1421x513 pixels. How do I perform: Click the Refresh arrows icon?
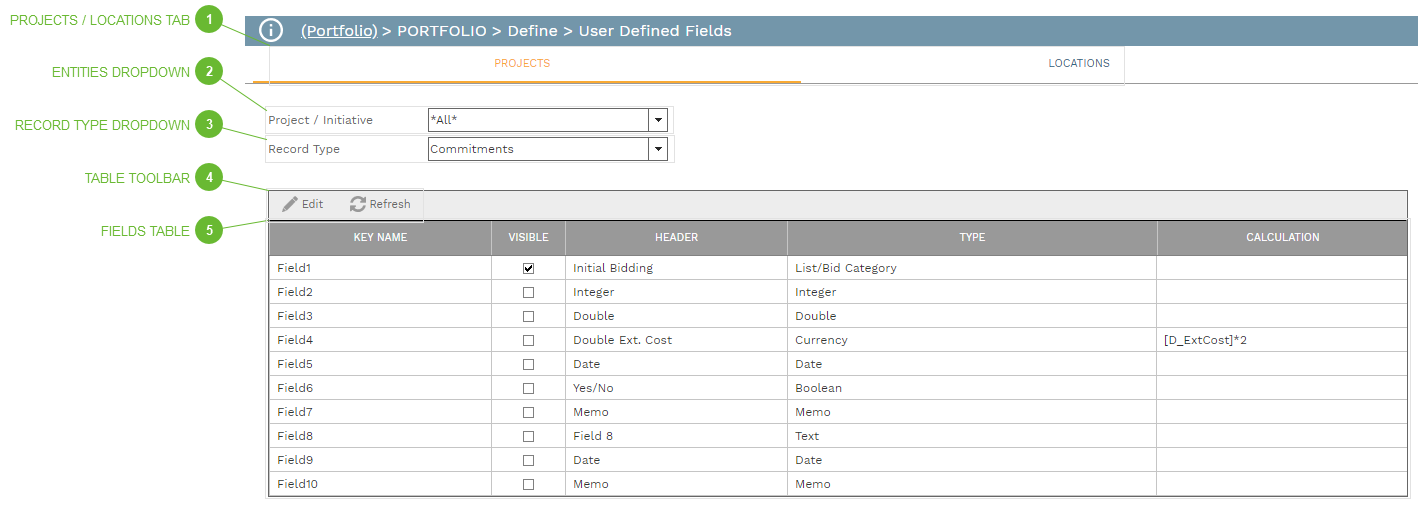coord(358,204)
